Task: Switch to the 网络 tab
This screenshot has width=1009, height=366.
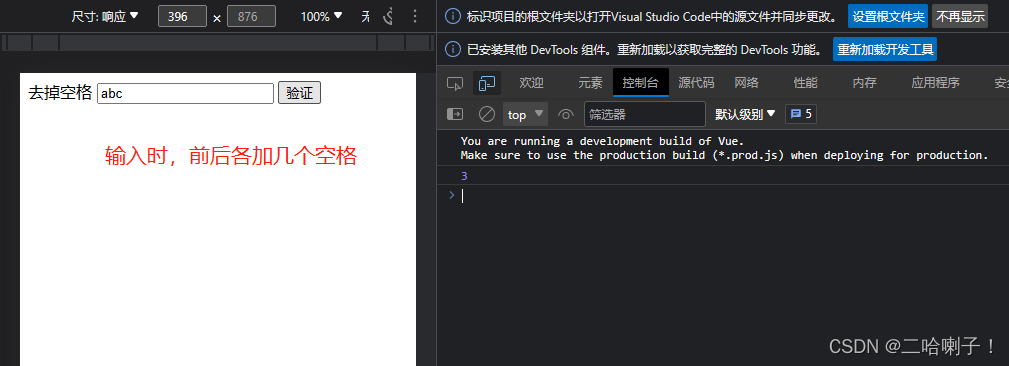Action: click(746, 82)
